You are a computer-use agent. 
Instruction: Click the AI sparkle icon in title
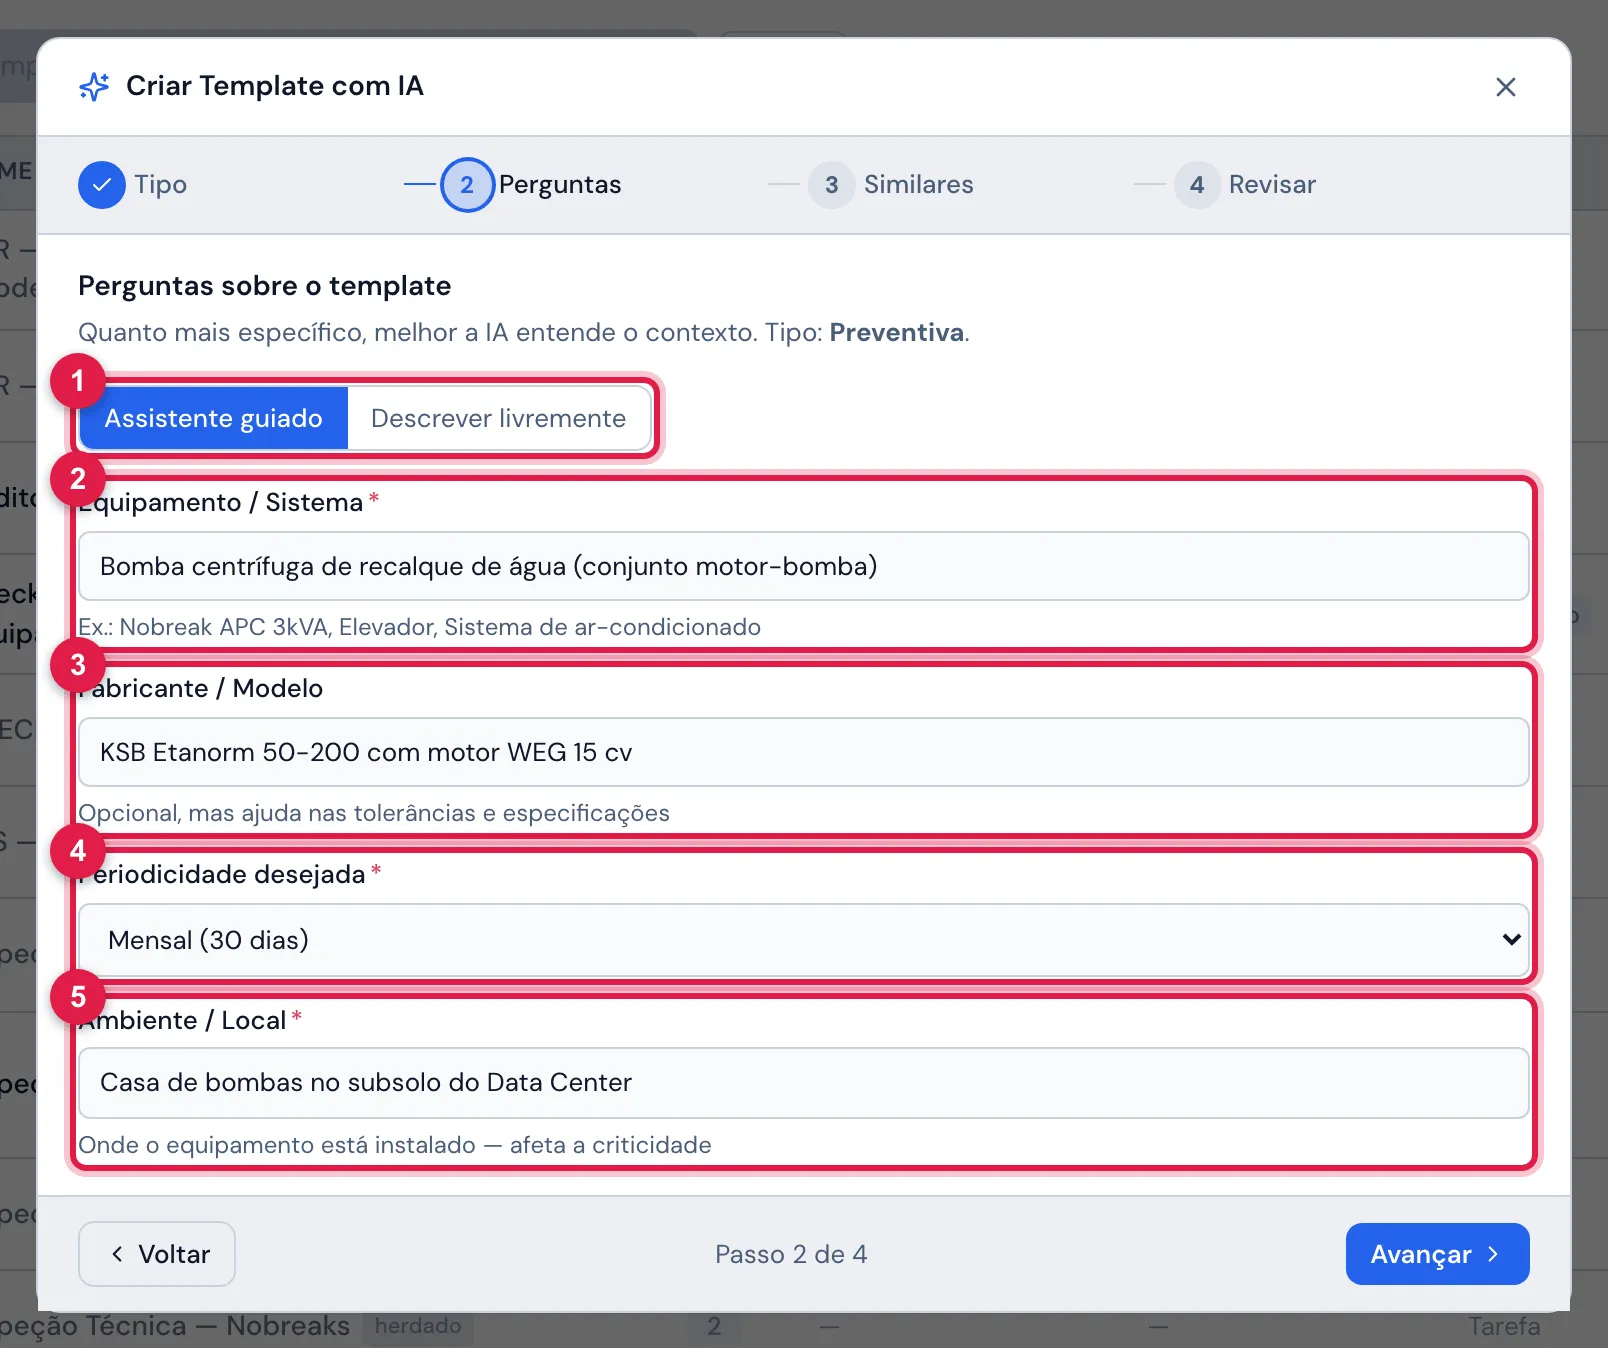tap(94, 87)
